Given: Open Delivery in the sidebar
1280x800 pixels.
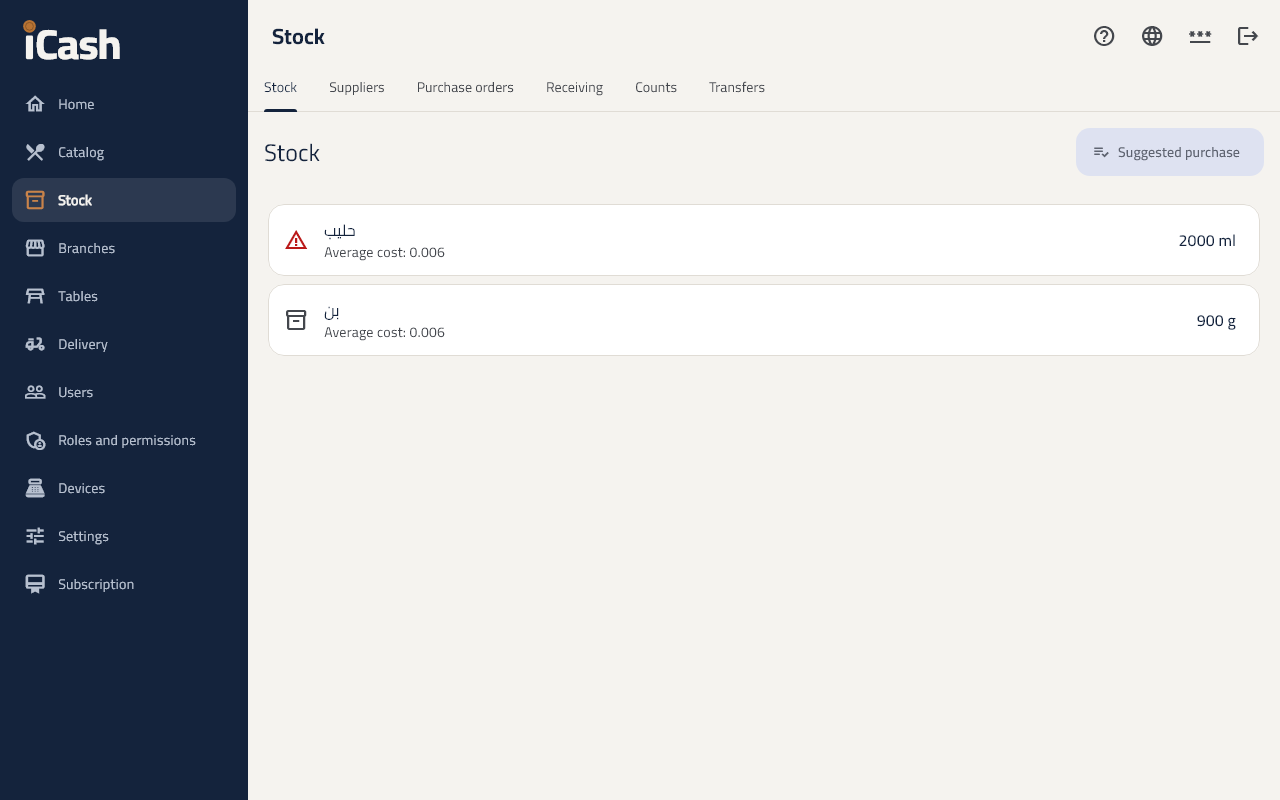Looking at the screenshot, I should click(x=124, y=344).
